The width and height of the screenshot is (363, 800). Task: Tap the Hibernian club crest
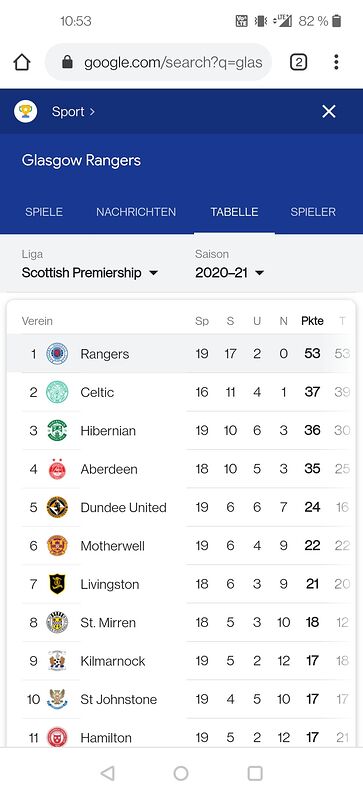(x=57, y=430)
